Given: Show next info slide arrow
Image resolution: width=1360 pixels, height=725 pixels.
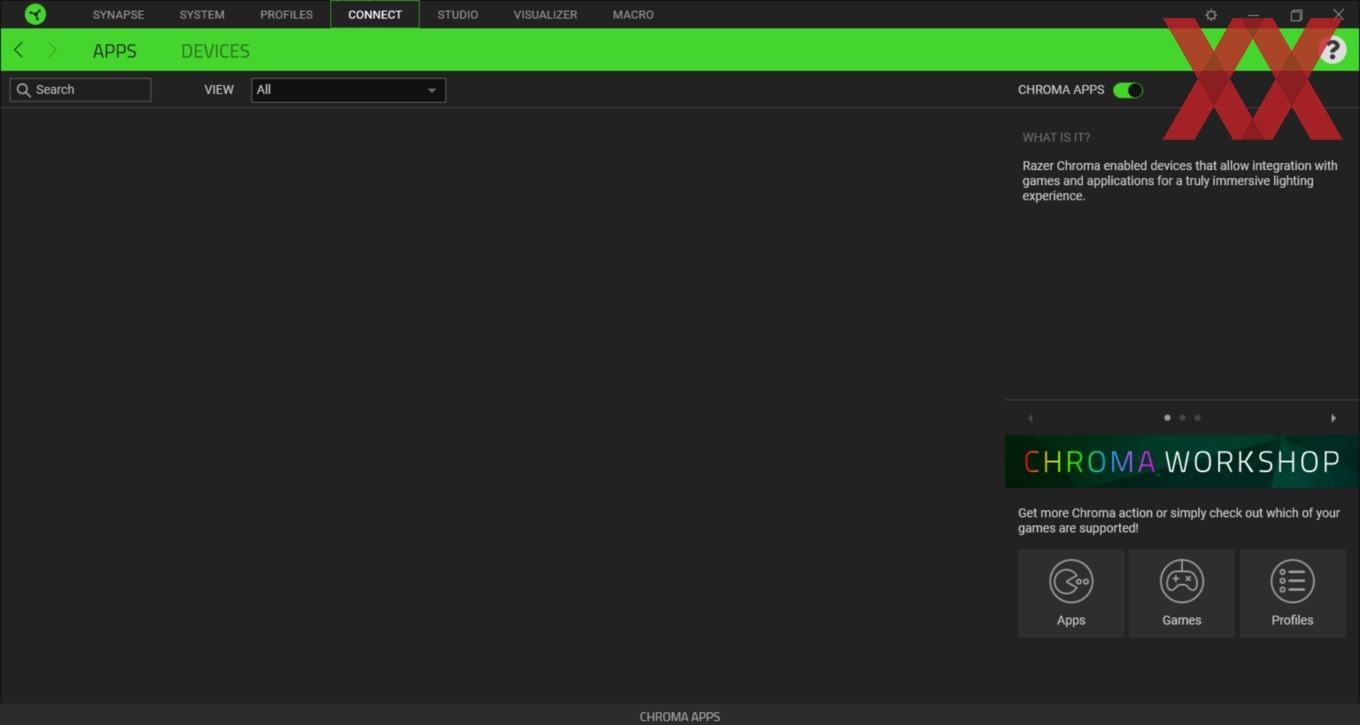Looking at the screenshot, I should (x=1333, y=418).
